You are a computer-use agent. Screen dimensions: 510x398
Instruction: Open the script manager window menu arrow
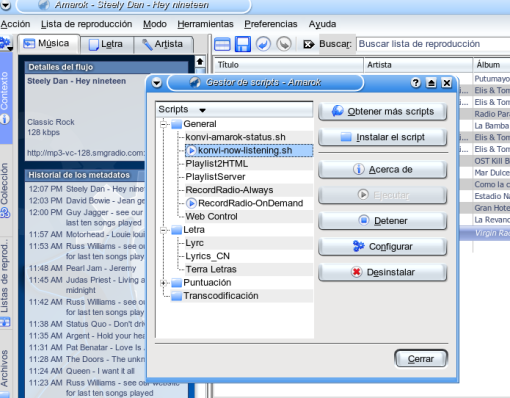(157, 83)
